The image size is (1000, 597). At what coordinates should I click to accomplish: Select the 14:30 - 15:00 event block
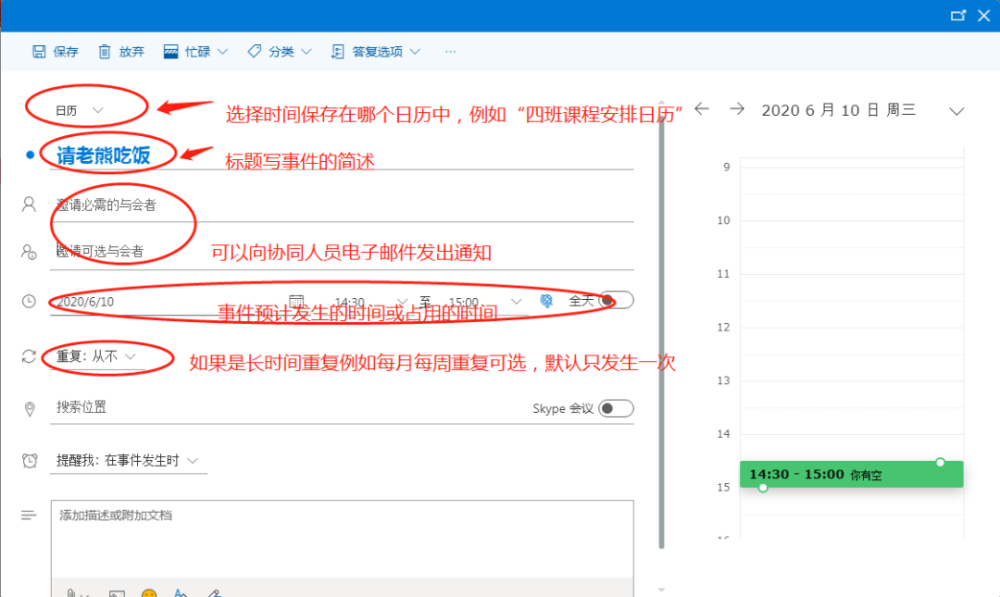click(x=851, y=474)
